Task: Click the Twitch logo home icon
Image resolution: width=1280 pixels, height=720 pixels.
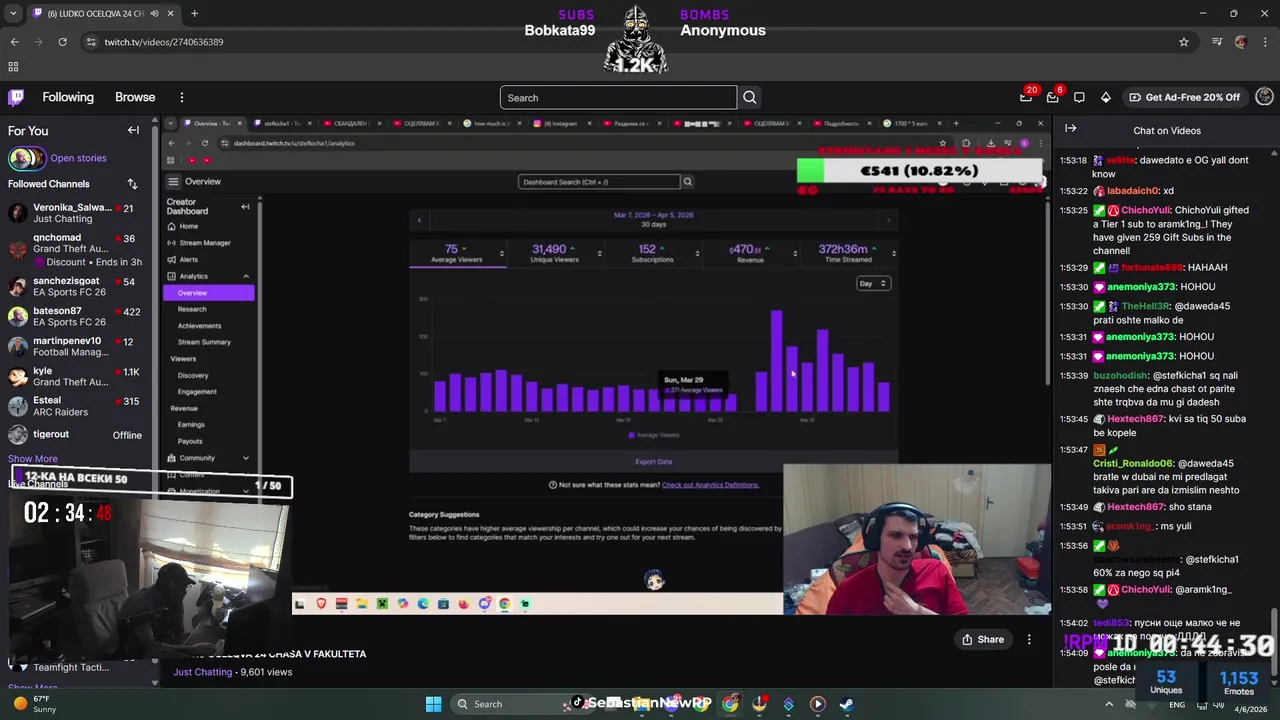Action: point(16,97)
